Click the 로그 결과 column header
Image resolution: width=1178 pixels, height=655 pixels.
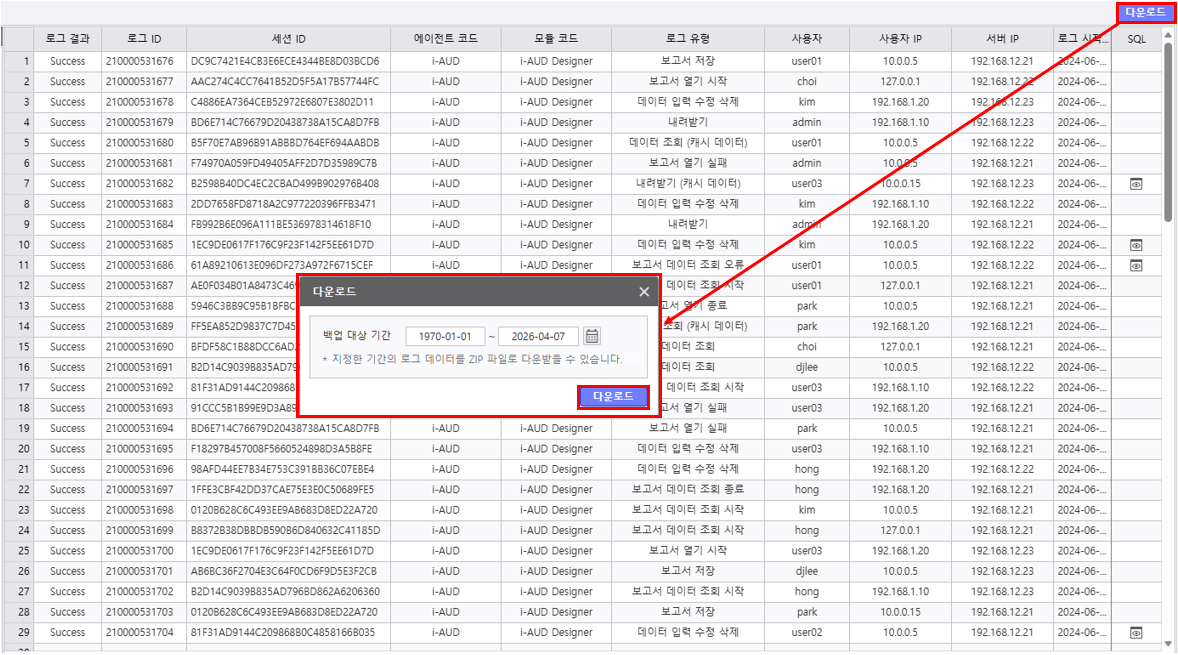point(68,38)
